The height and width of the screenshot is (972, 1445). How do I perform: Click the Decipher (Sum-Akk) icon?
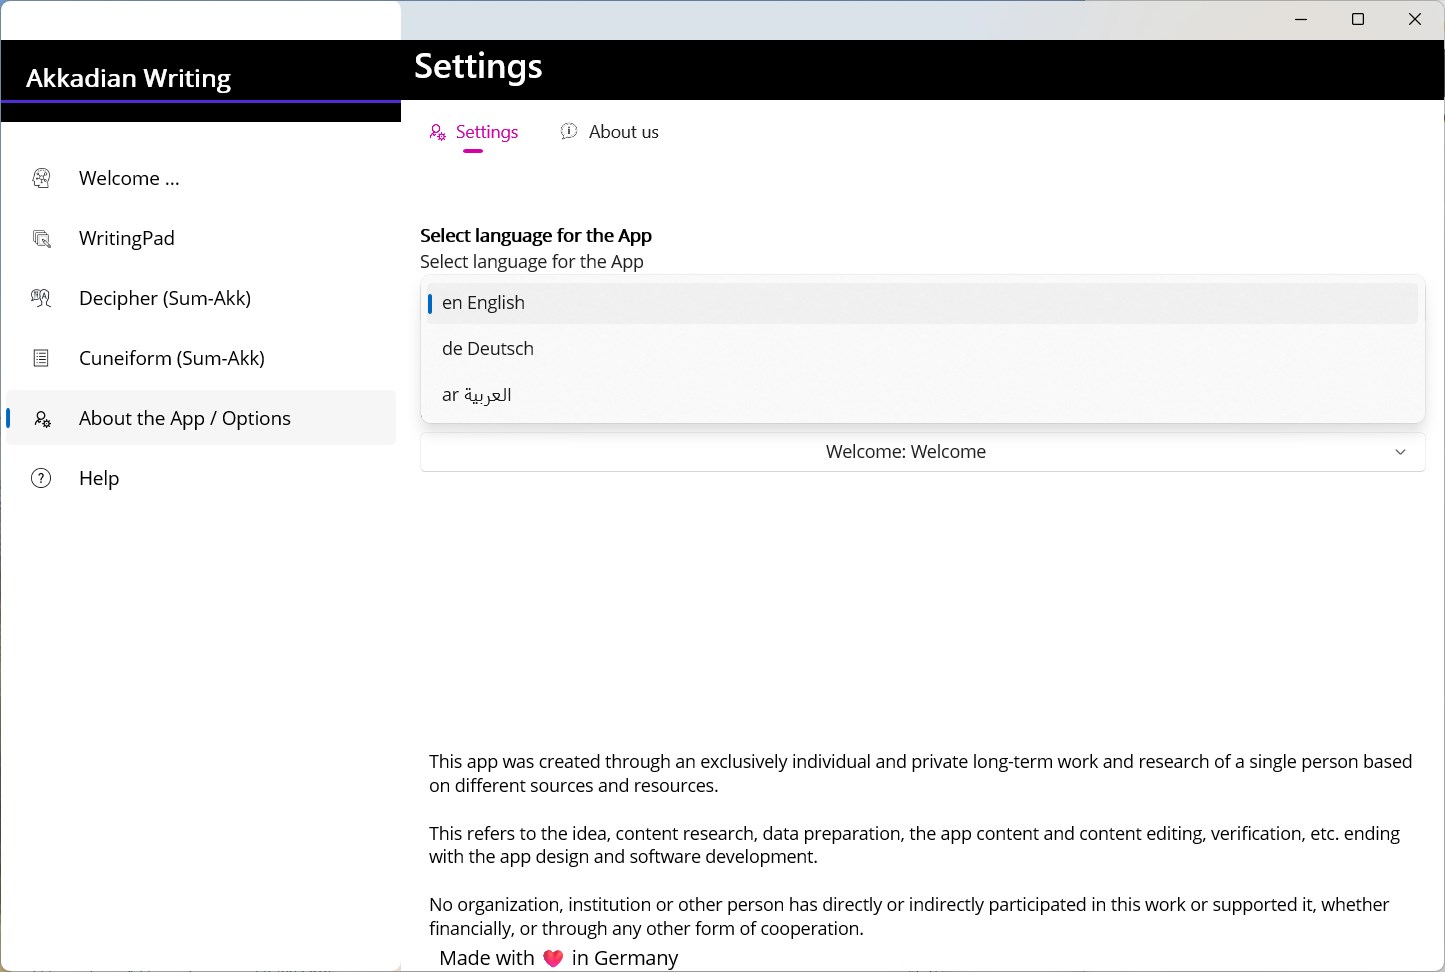41,298
